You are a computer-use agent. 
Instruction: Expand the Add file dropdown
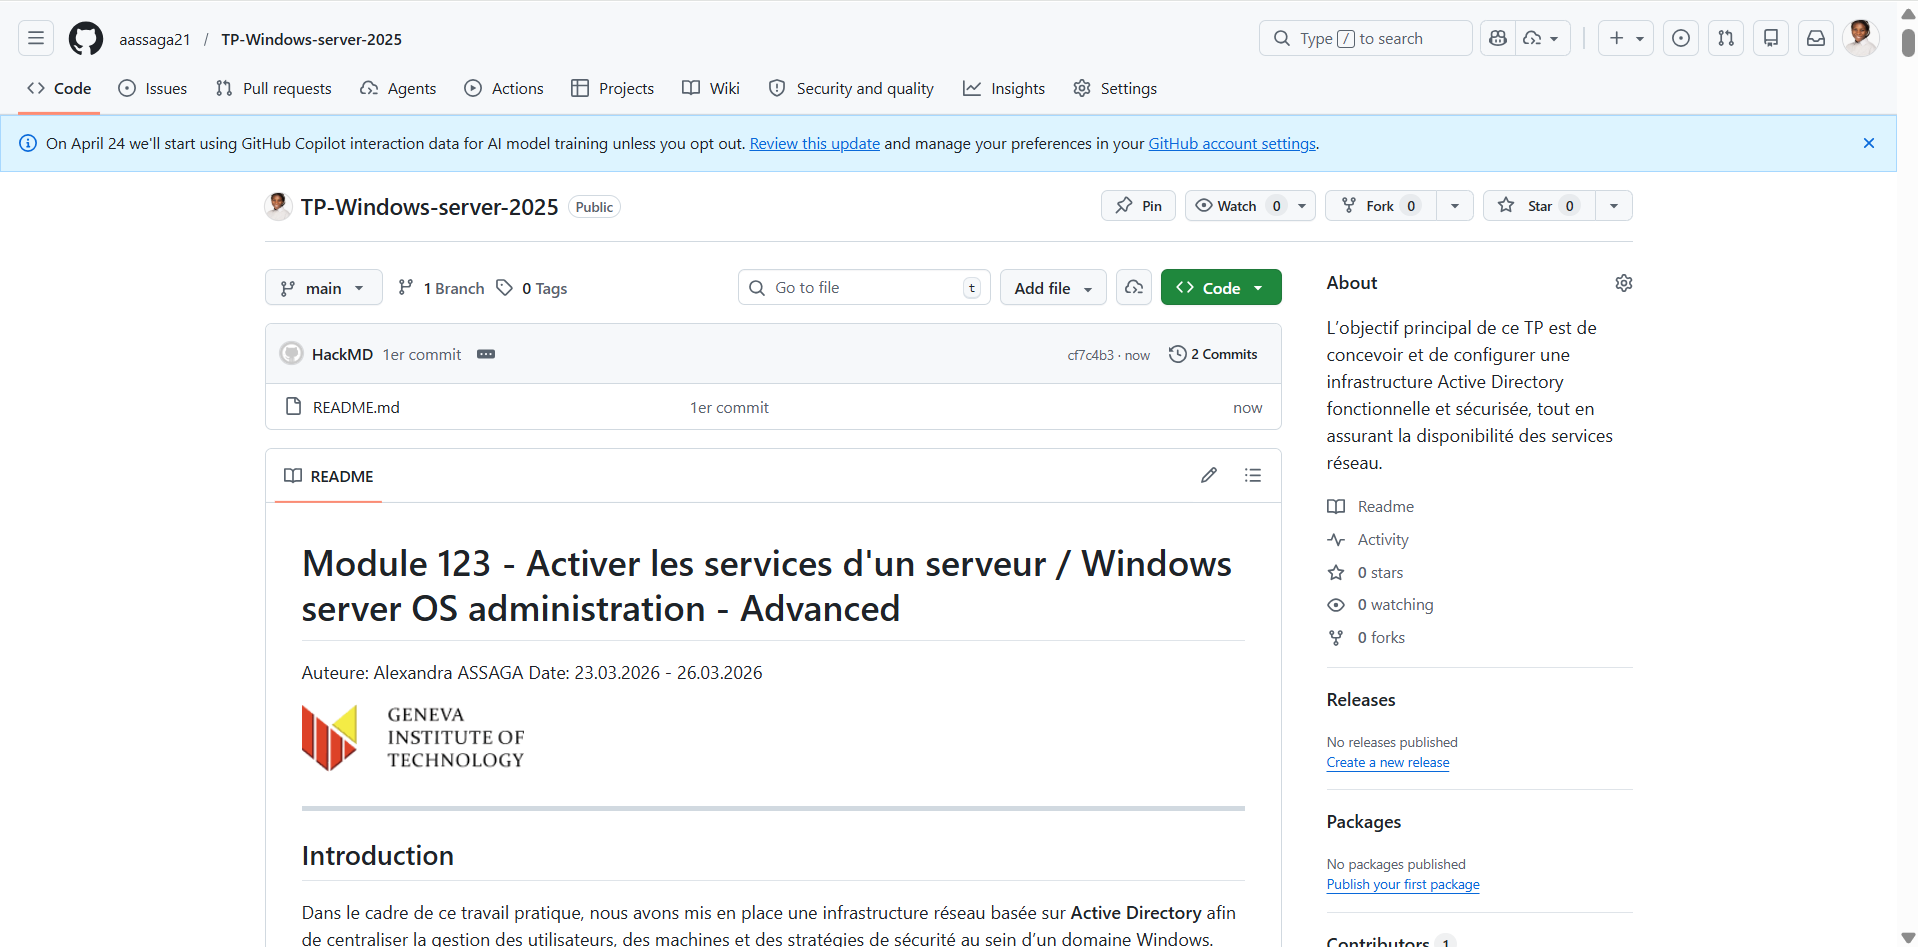tap(1053, 287)
